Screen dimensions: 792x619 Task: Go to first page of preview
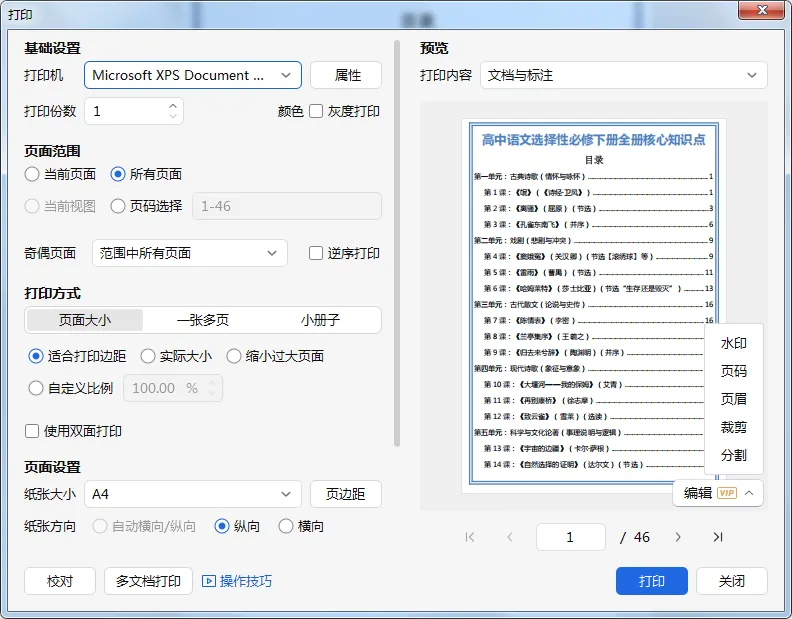pyautogui.click(x=470, y=537)
